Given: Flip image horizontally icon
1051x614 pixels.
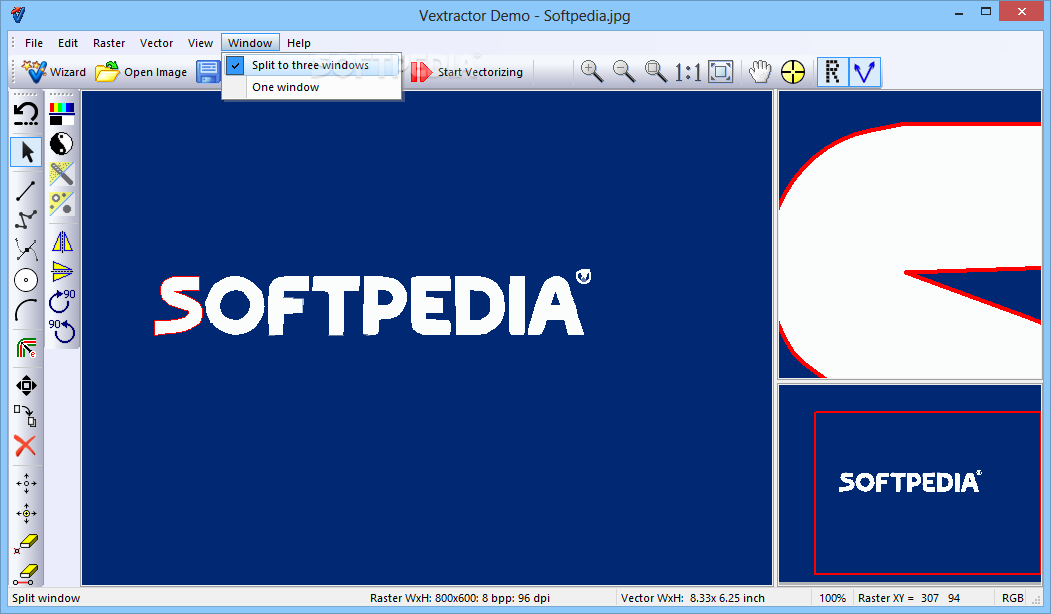Looking at the screenshot, I should (x=62, y=242).
